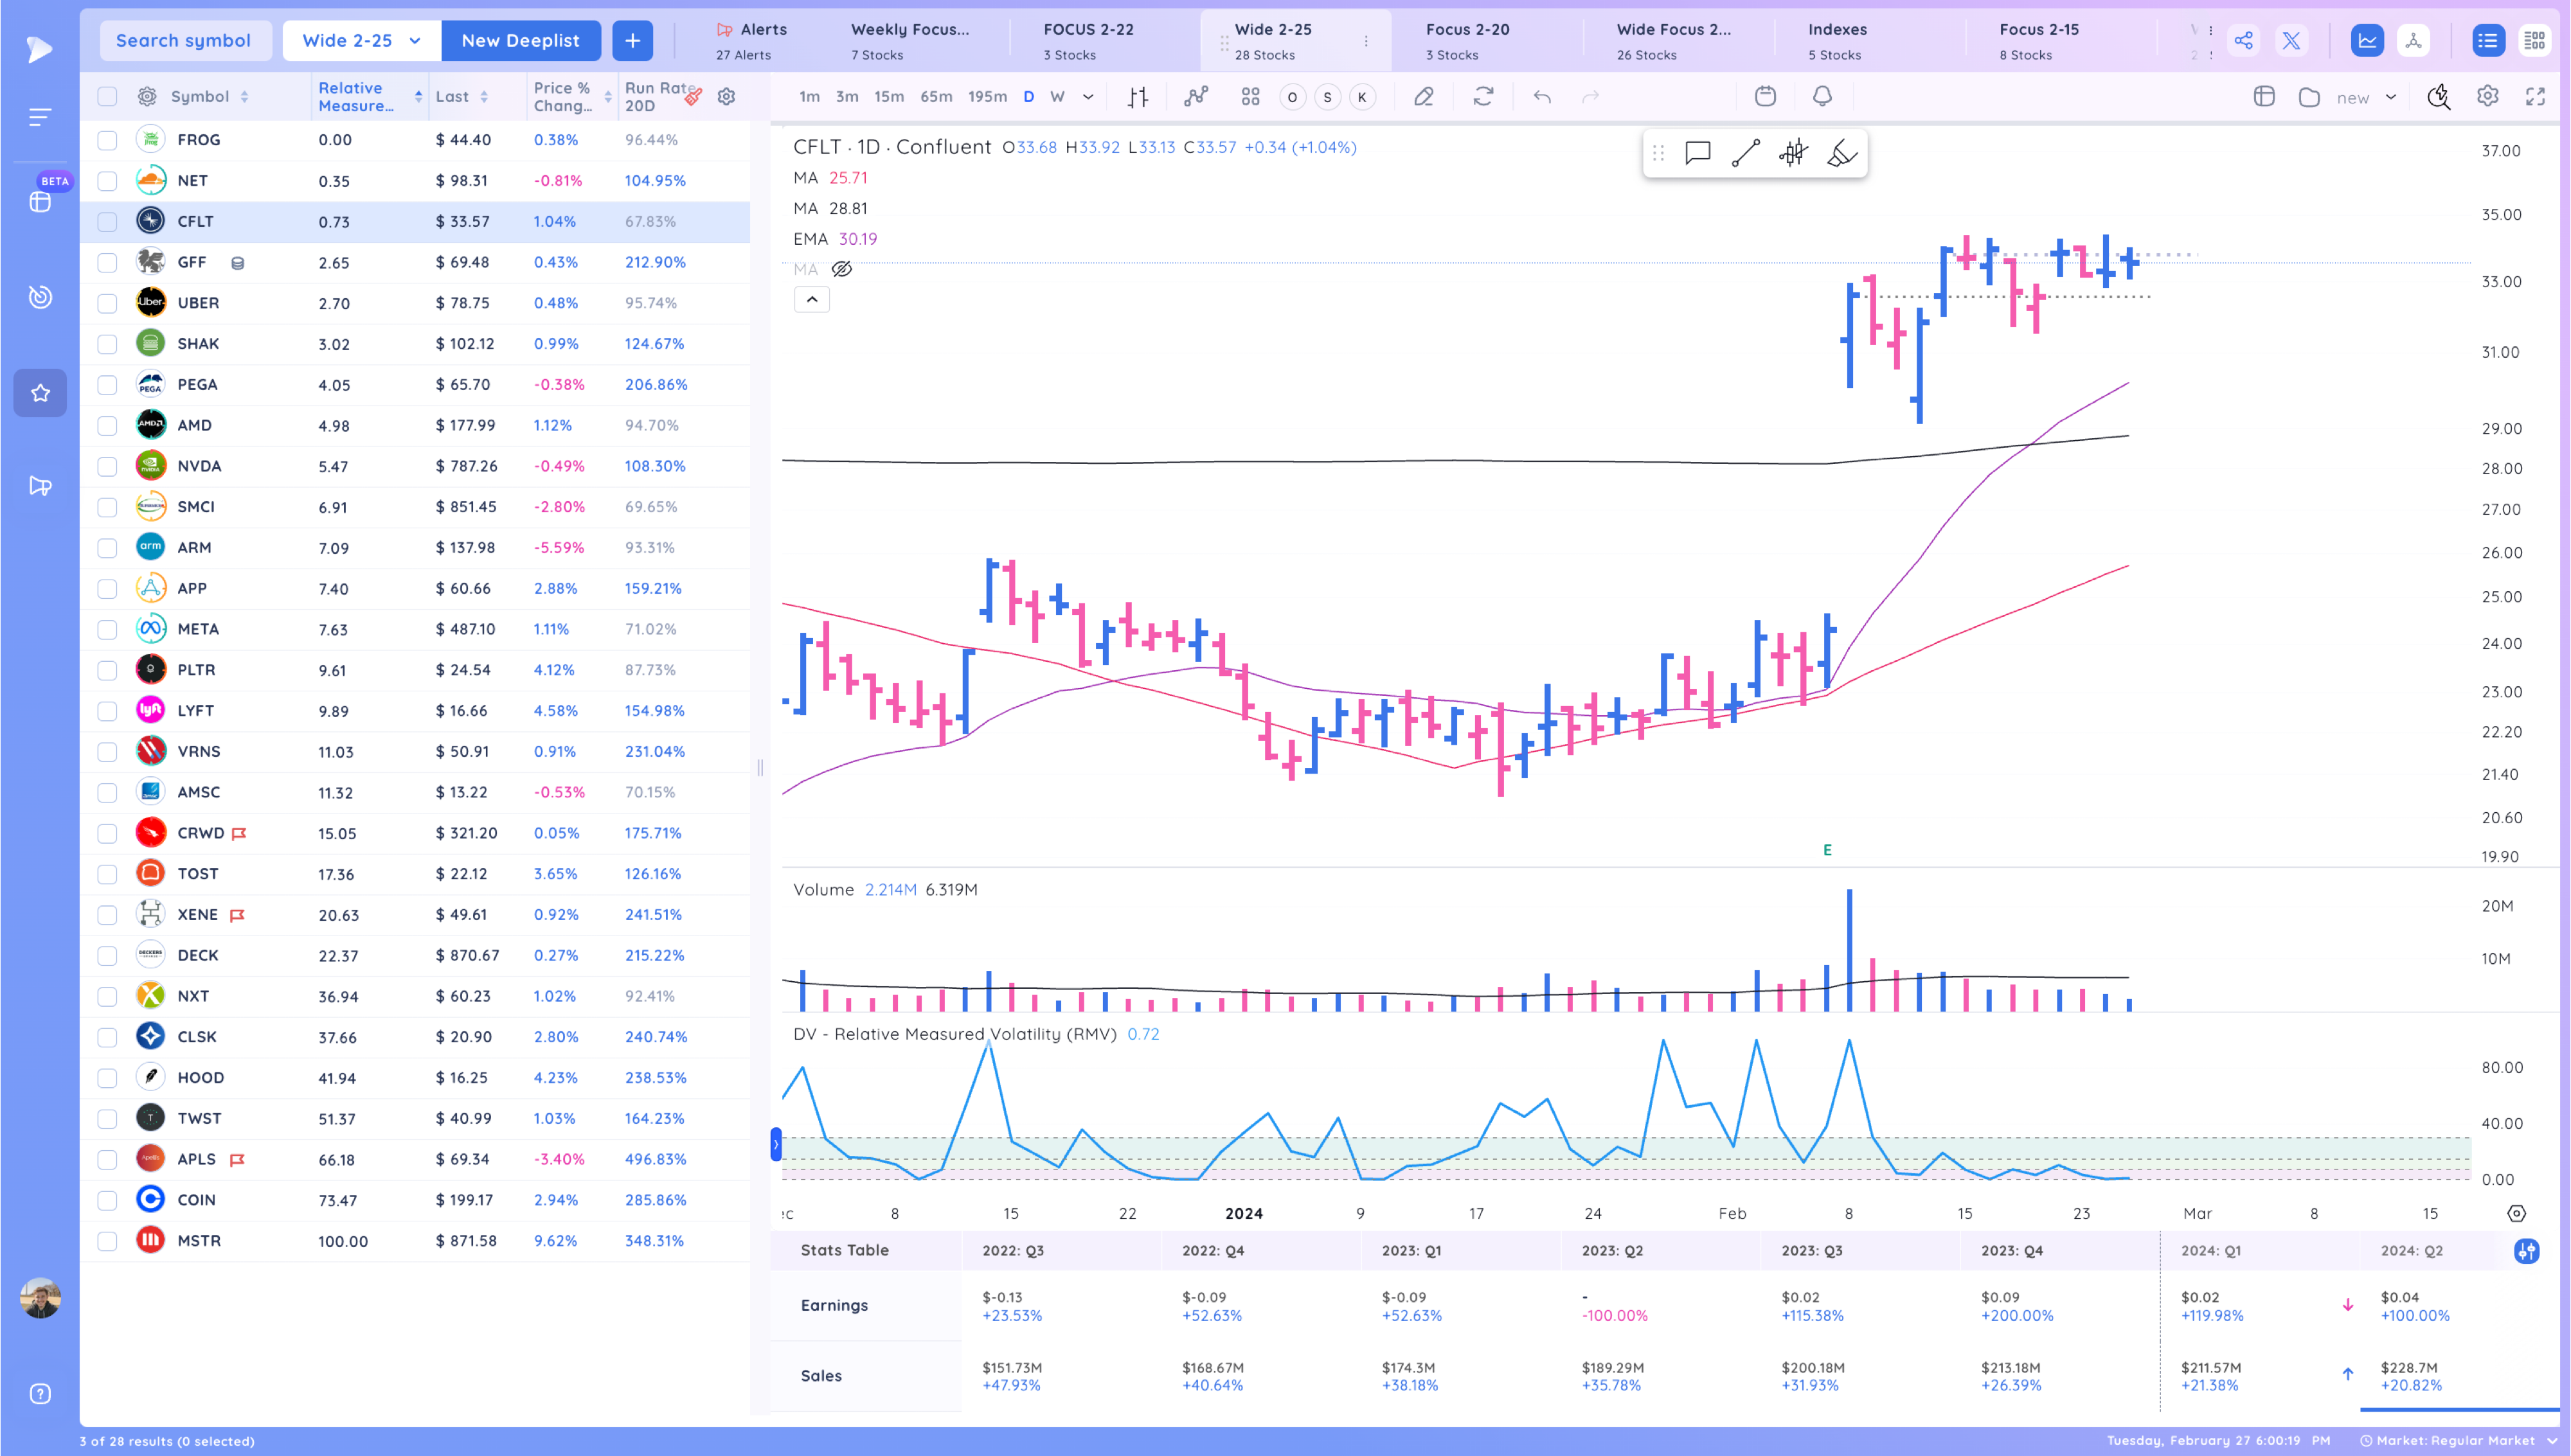
Task: Check the NET row checkbox
Action: point(107,181)
